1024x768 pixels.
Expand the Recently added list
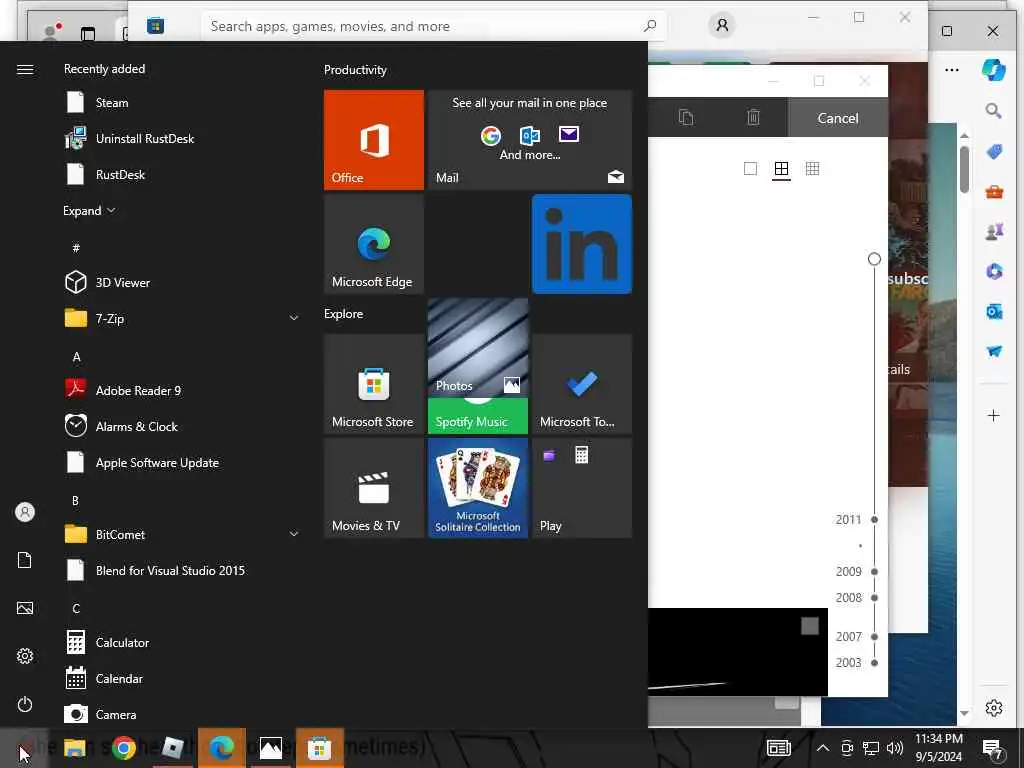coord(89,210)
